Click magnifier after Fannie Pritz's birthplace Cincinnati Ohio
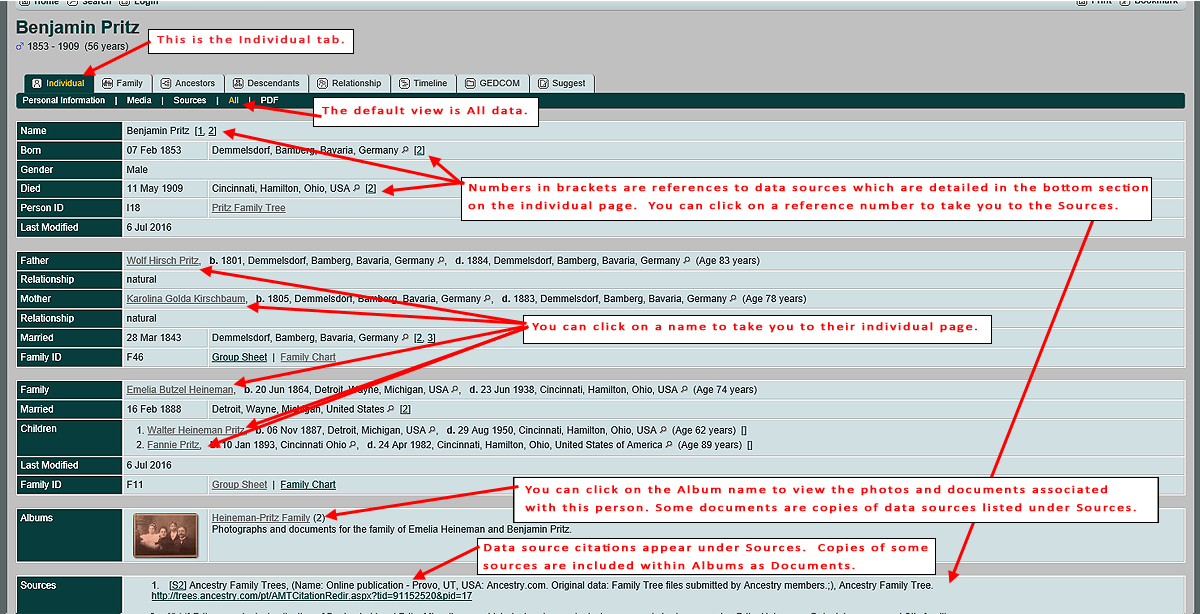The width and height of the screenshot is (1200, 614). [x=354, y=445]
